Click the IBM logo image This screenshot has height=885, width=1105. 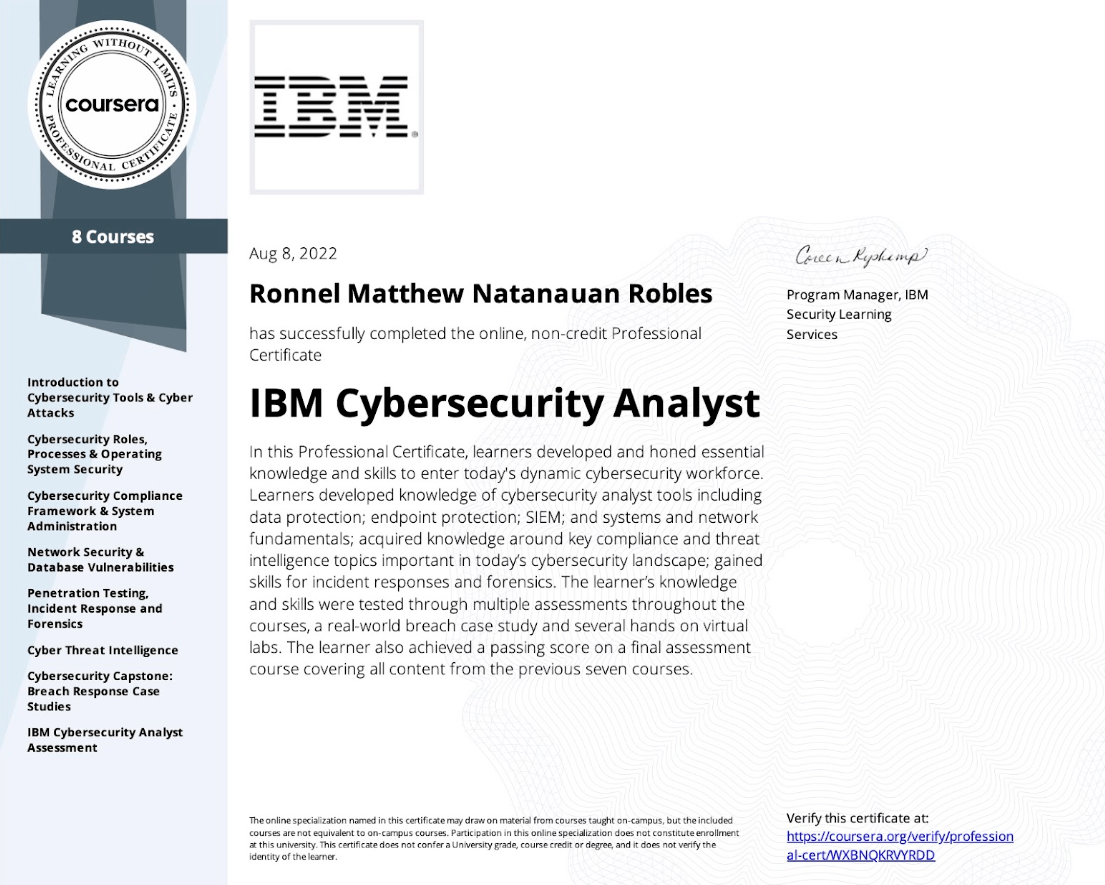coord(336,107)
